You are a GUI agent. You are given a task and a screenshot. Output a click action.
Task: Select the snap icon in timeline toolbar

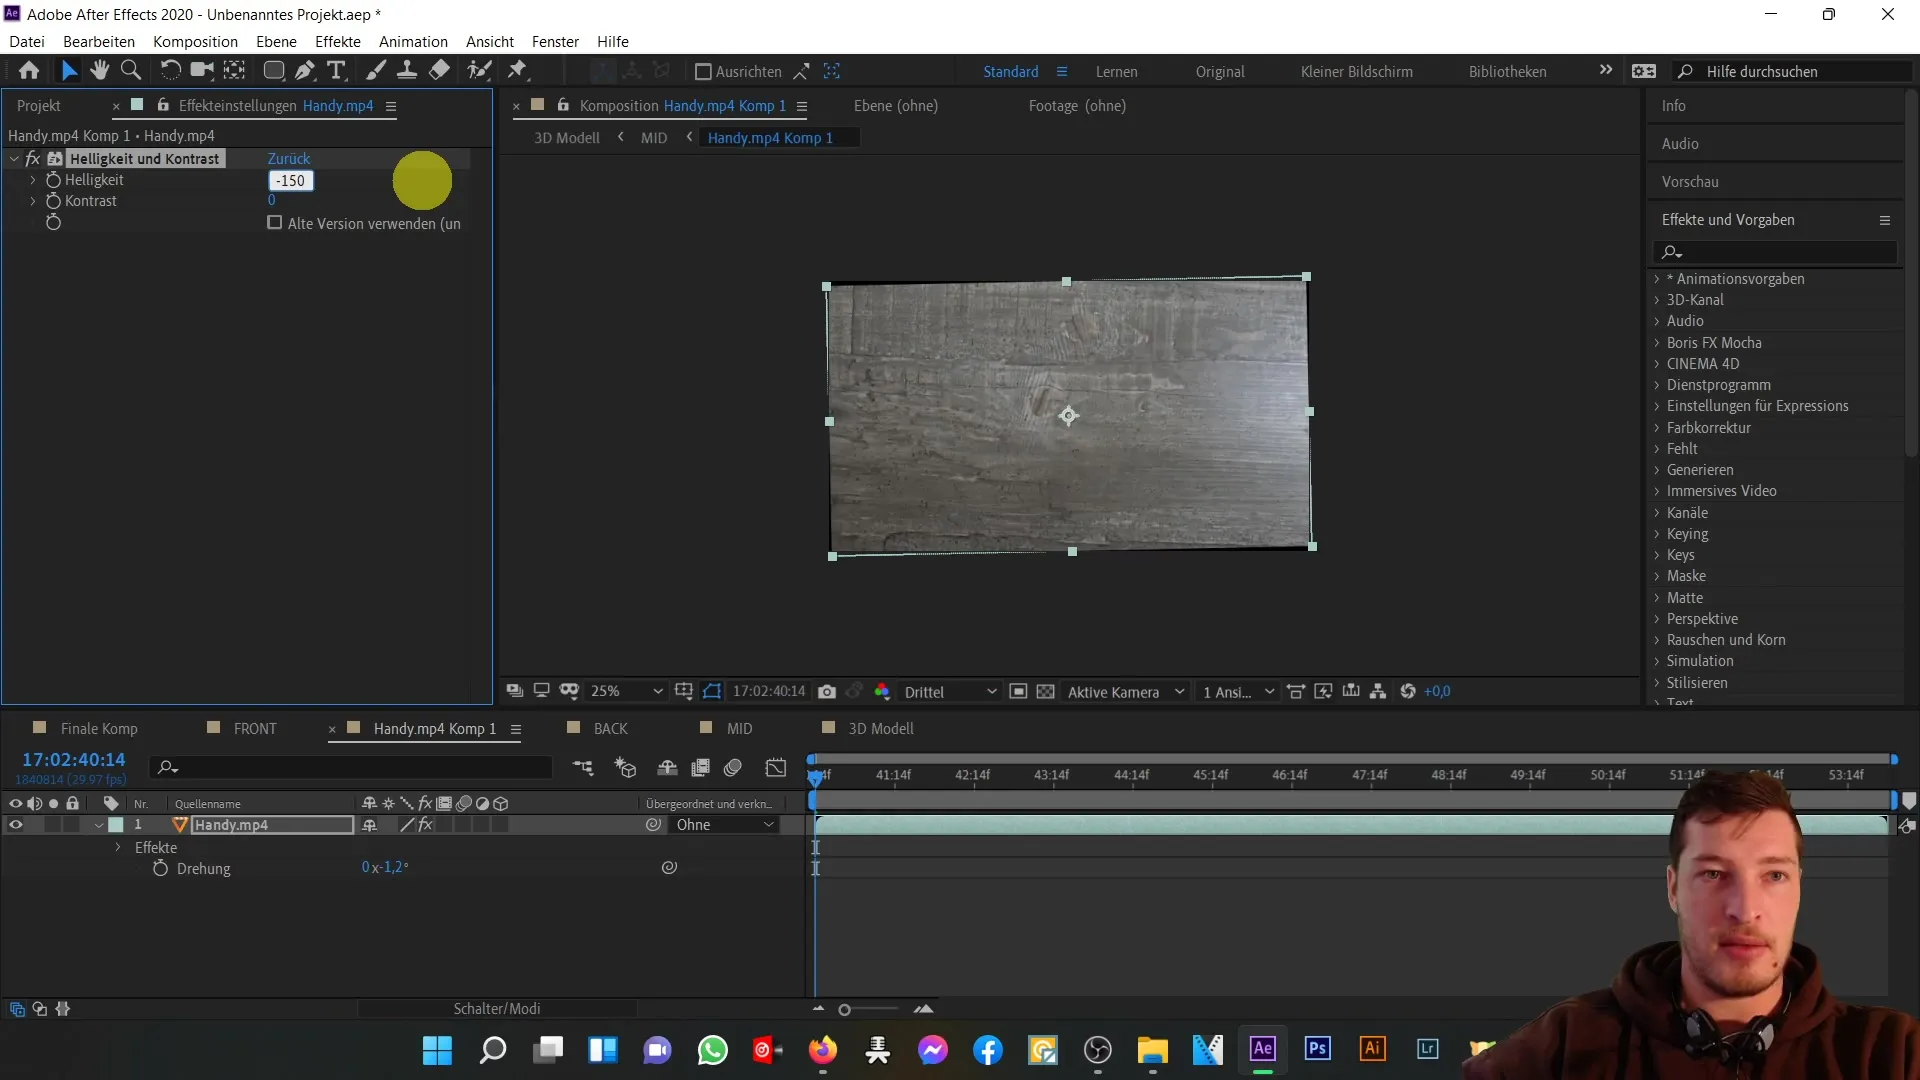pyautogui.click(x=665, y=769)
